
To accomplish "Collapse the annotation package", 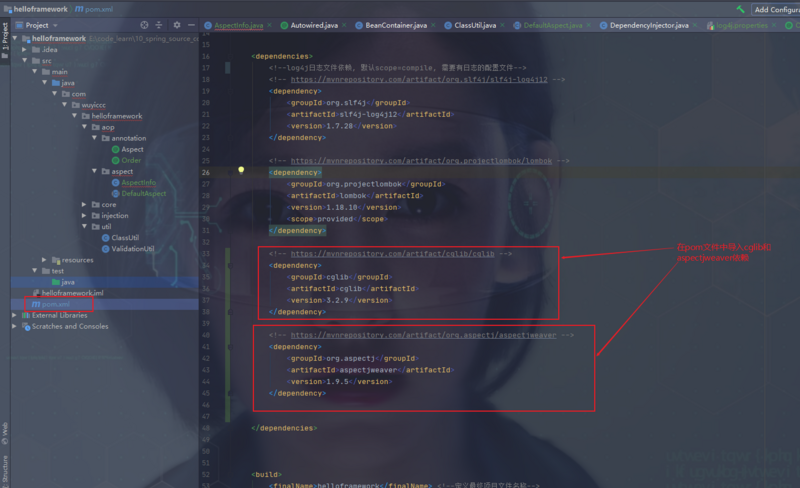I will click(94, 138).
